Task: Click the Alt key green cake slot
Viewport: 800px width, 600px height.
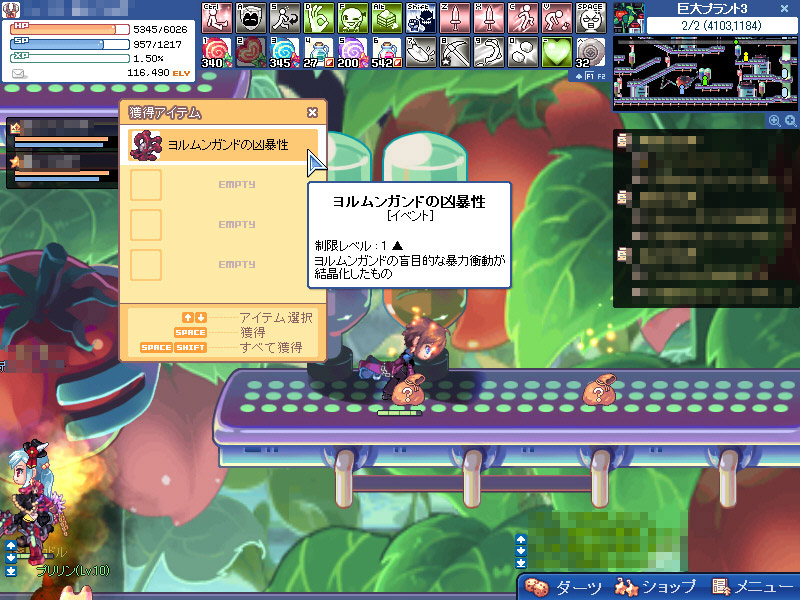Action: pyautogui.click(x=387, y=17)
